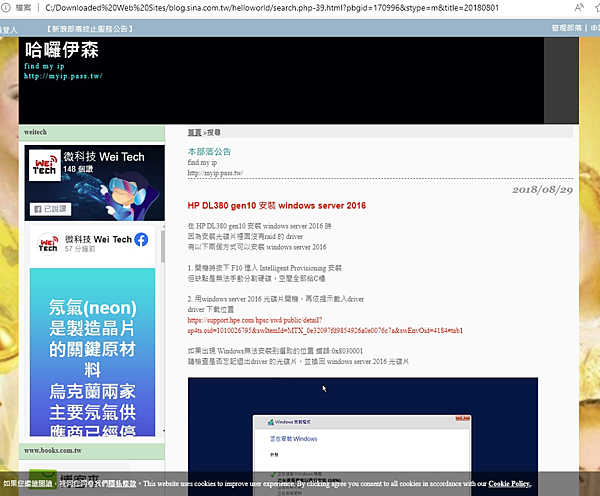The image size is (600, 496).
Task: Open the 本部落公告 heading link
Action: pyautogui.click(x=209, y=152)
